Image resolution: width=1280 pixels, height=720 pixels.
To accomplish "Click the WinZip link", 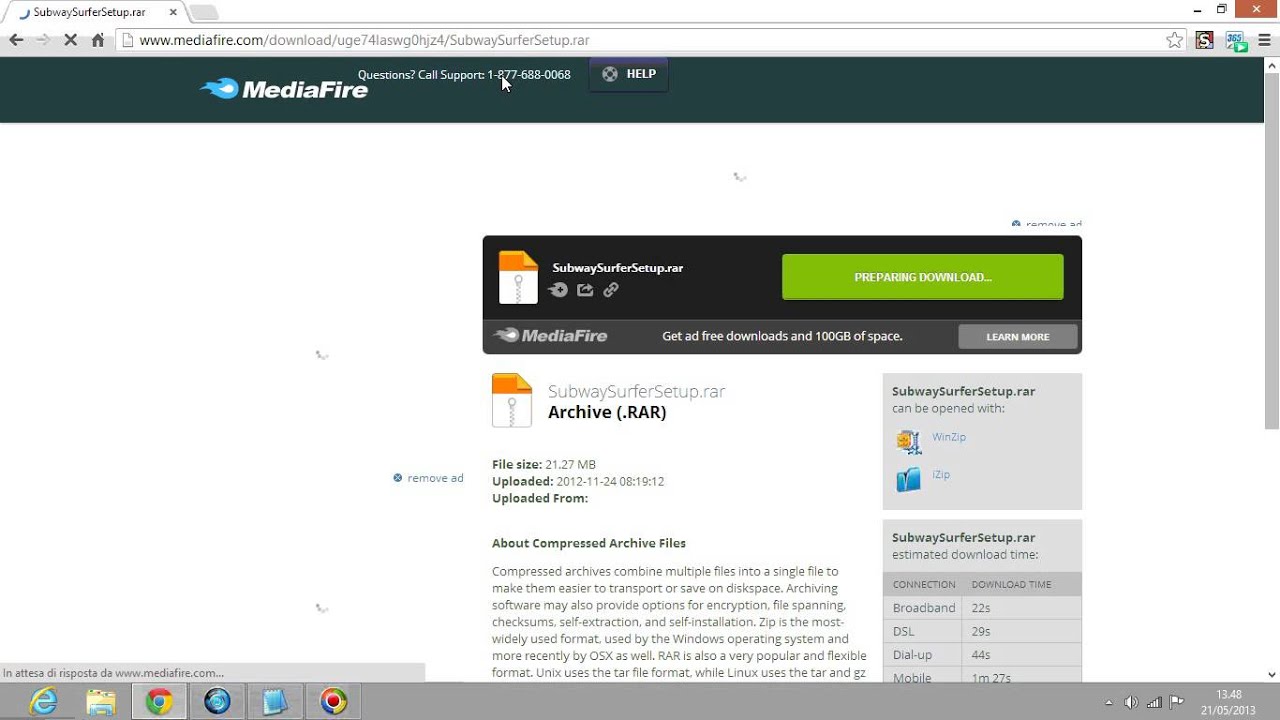I will click(949, 437).
